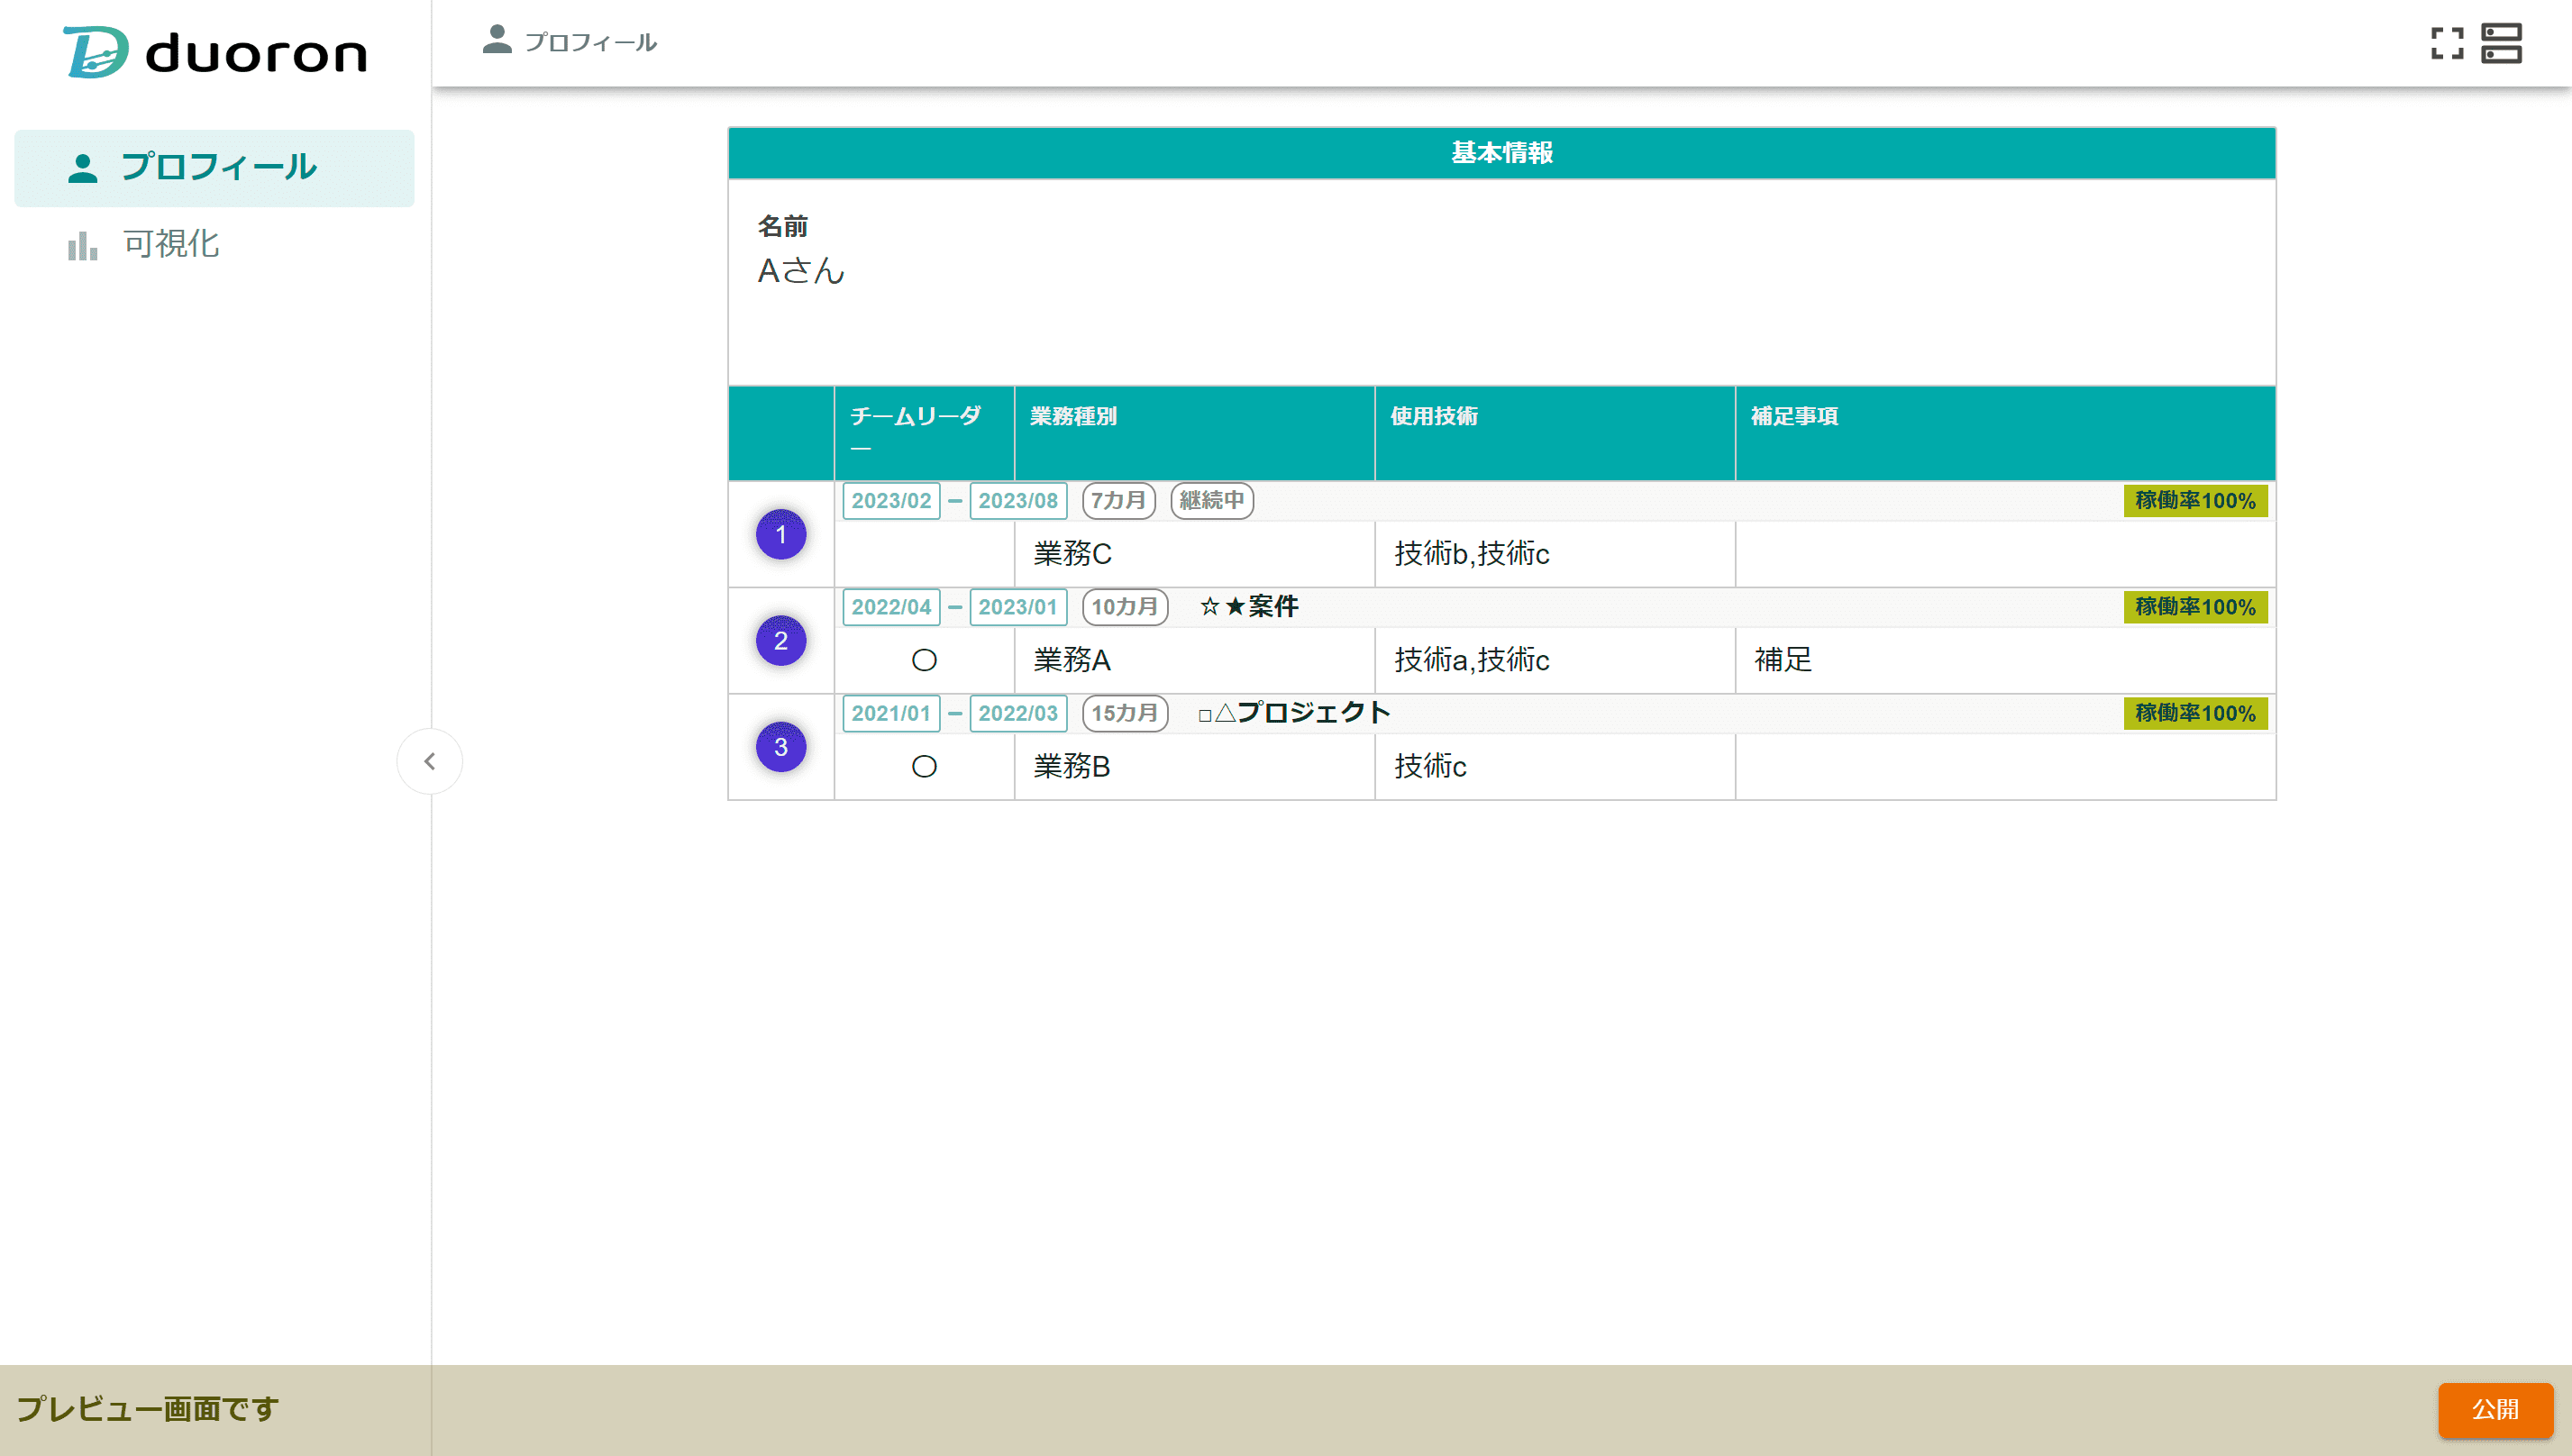Image resolution: width=2572 pixels, height=1456 pixels.
Task: Click the チームリーダー column header
Action: pyautogui.click(x=924, y=432)
